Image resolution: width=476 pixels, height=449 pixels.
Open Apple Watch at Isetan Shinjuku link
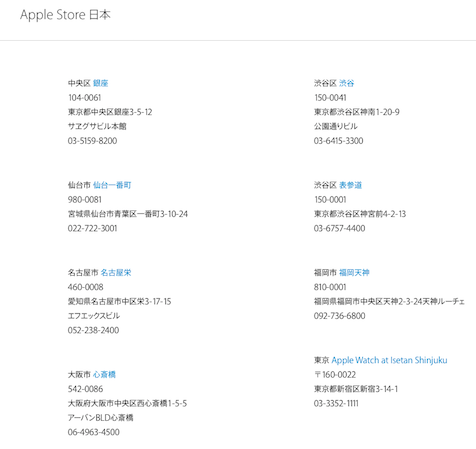coord(389,360)
